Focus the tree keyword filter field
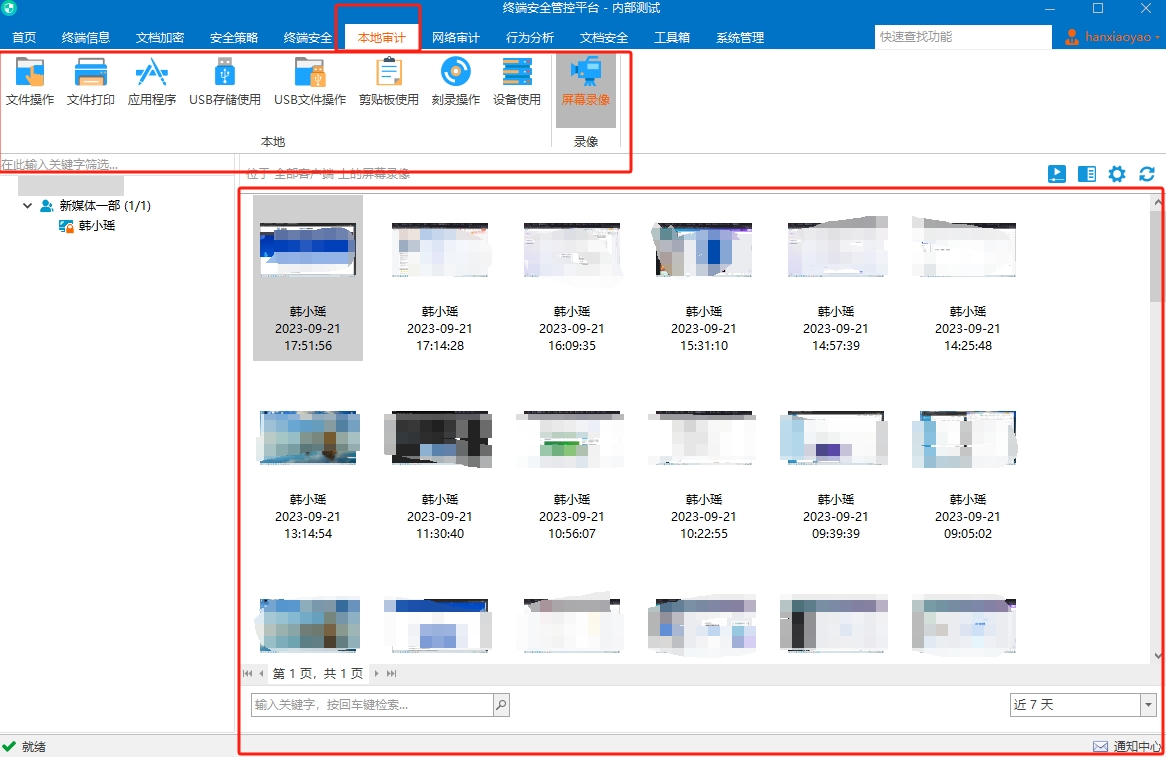Viewport: 1166px width, 757px height. pos(117,164)
